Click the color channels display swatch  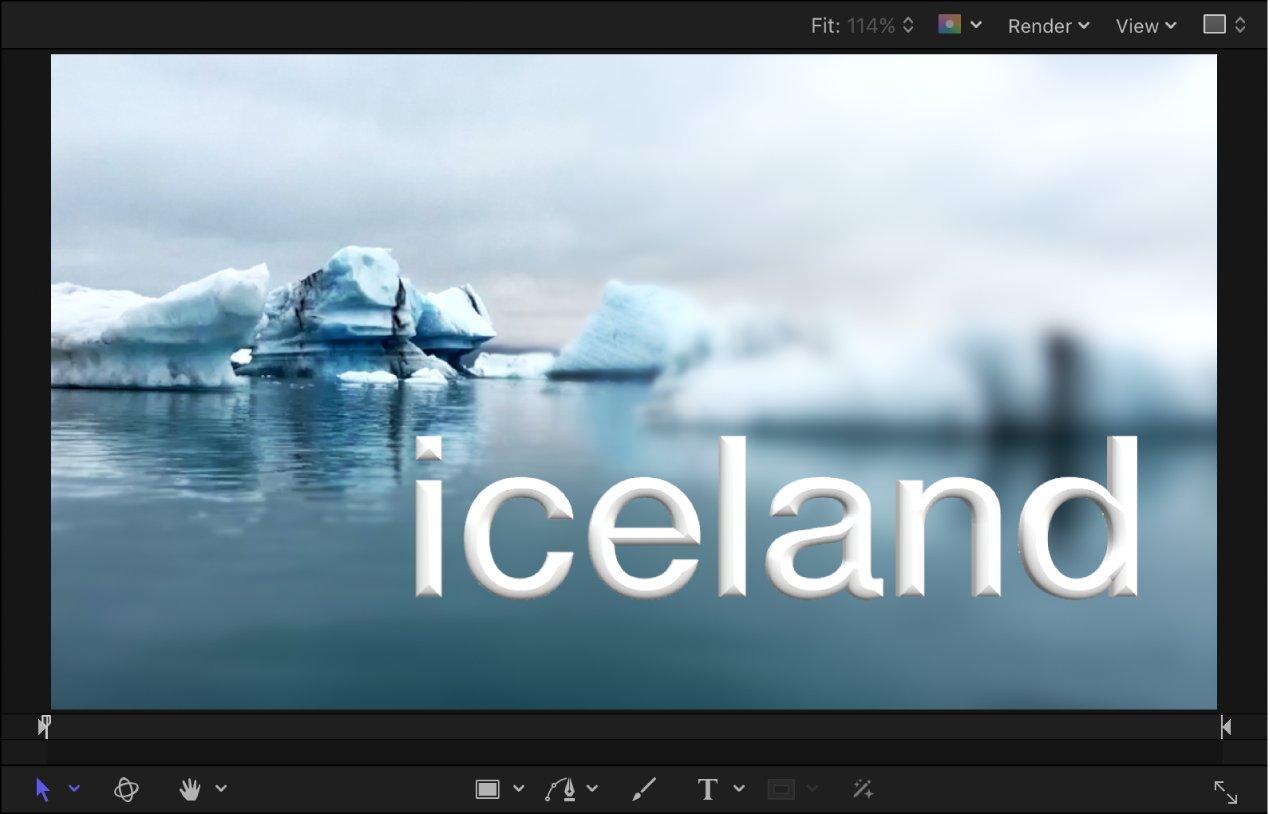click(948, 25)
